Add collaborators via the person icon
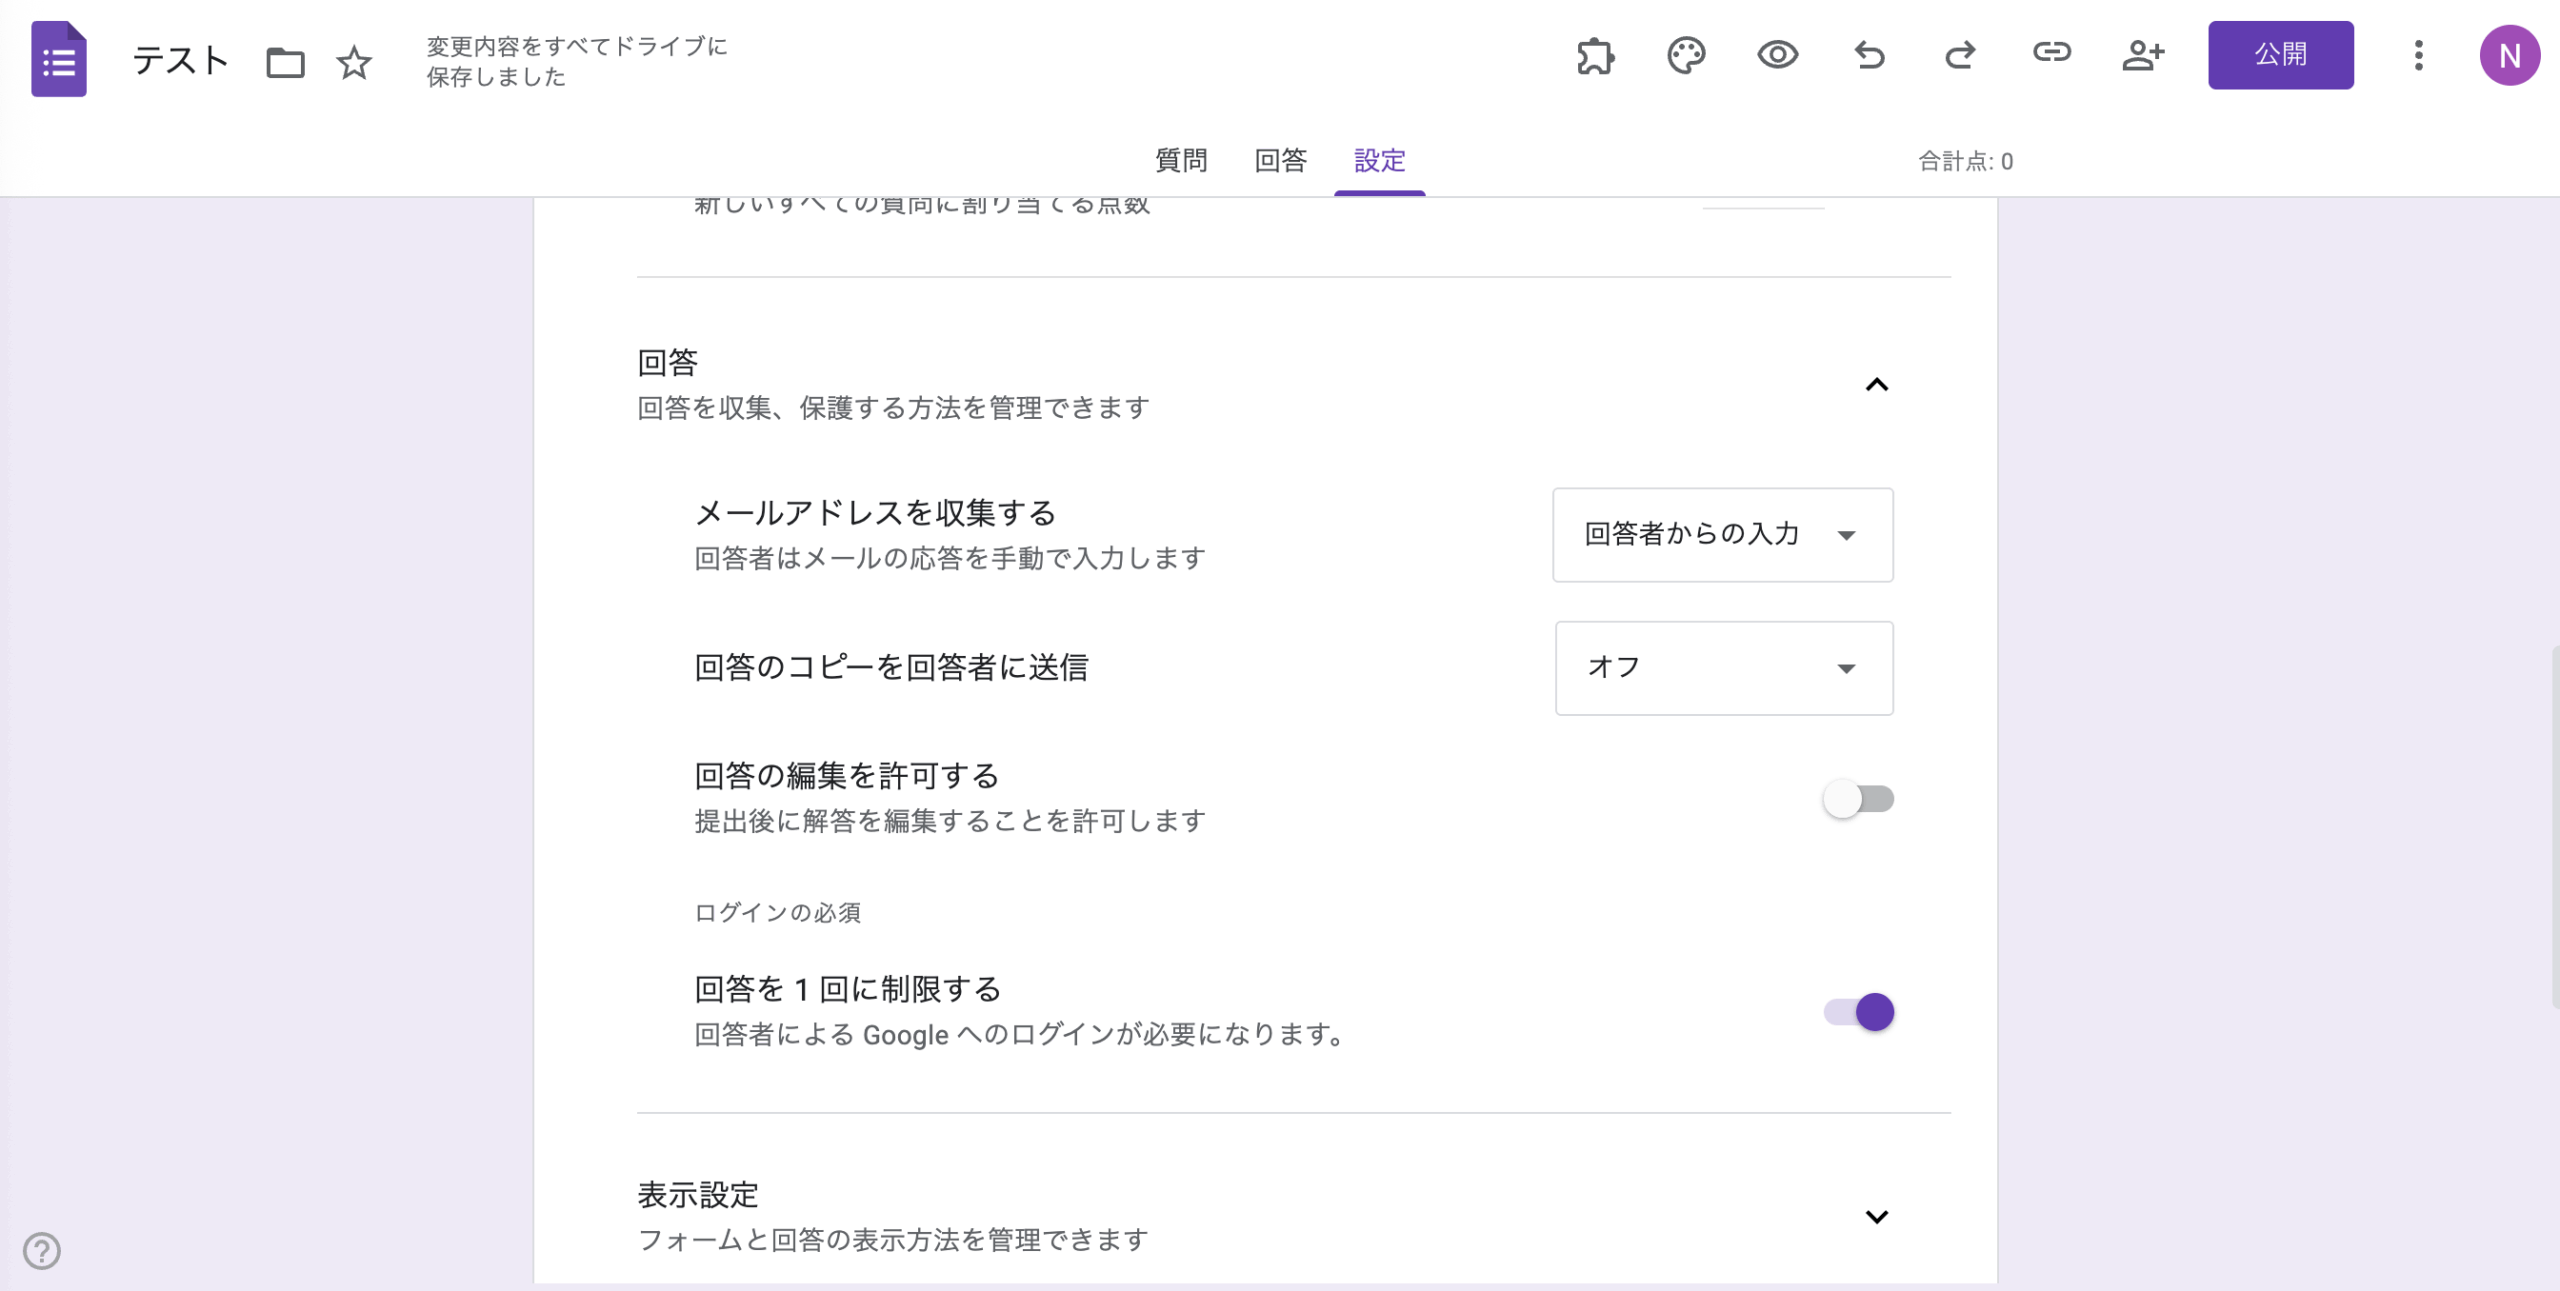 [x=2143, y=57]
